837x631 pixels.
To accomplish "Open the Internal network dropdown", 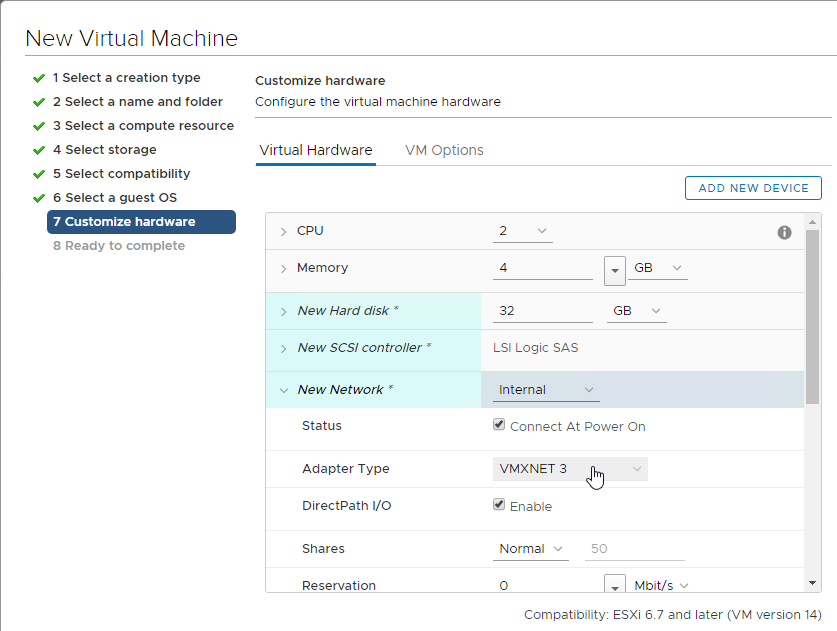I will click(x=546, y=390).
